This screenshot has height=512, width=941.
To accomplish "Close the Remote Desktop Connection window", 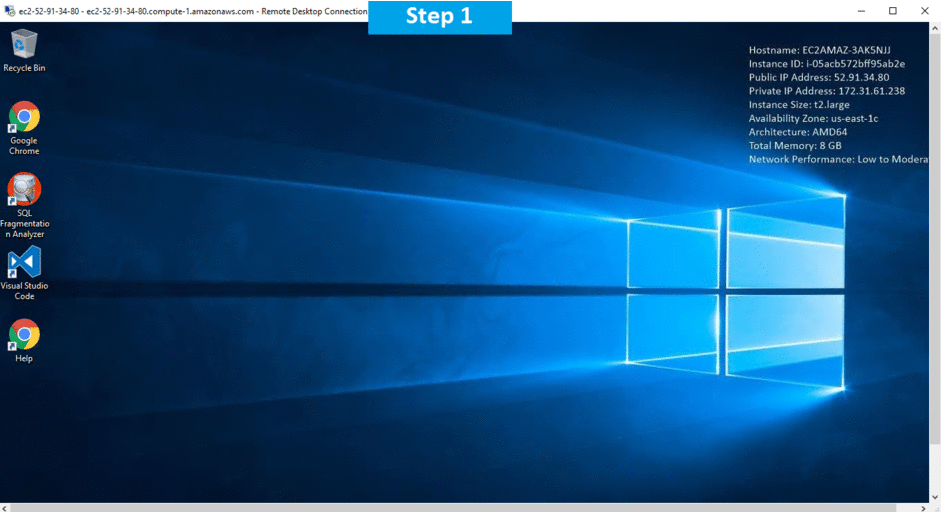I will click(925, 11).
